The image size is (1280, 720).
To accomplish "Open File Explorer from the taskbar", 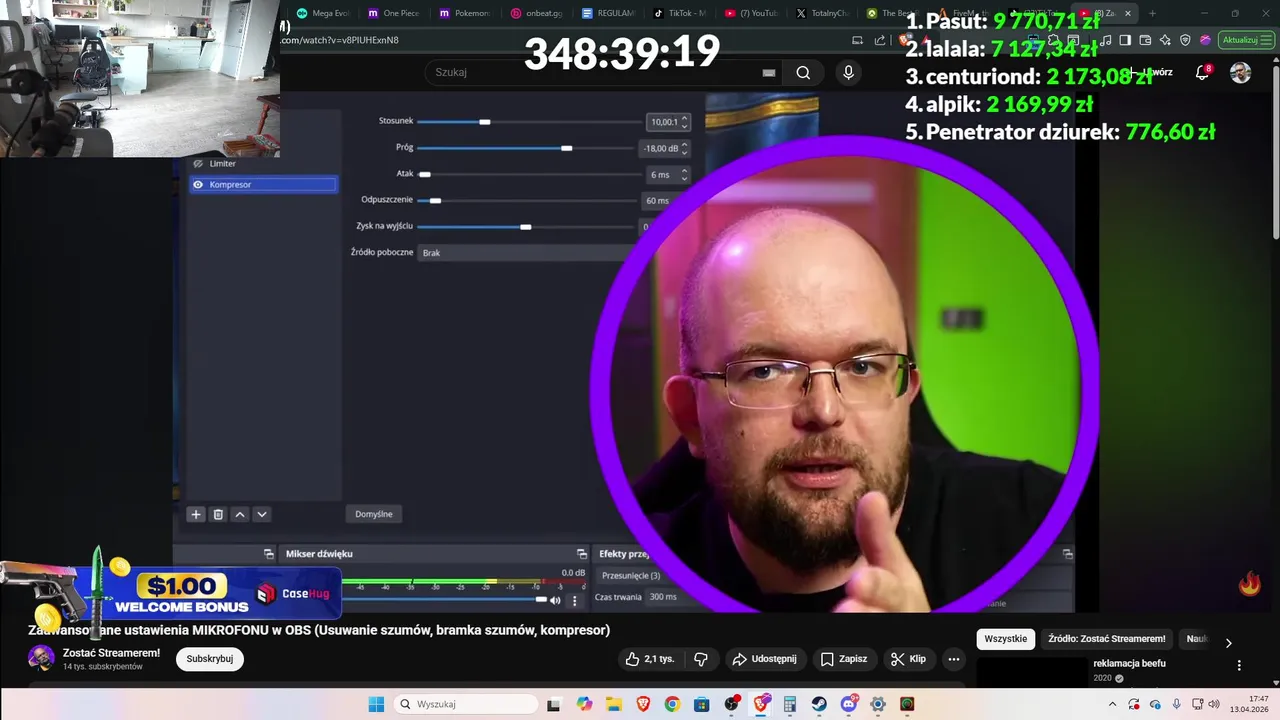I will tap(613, 704).
